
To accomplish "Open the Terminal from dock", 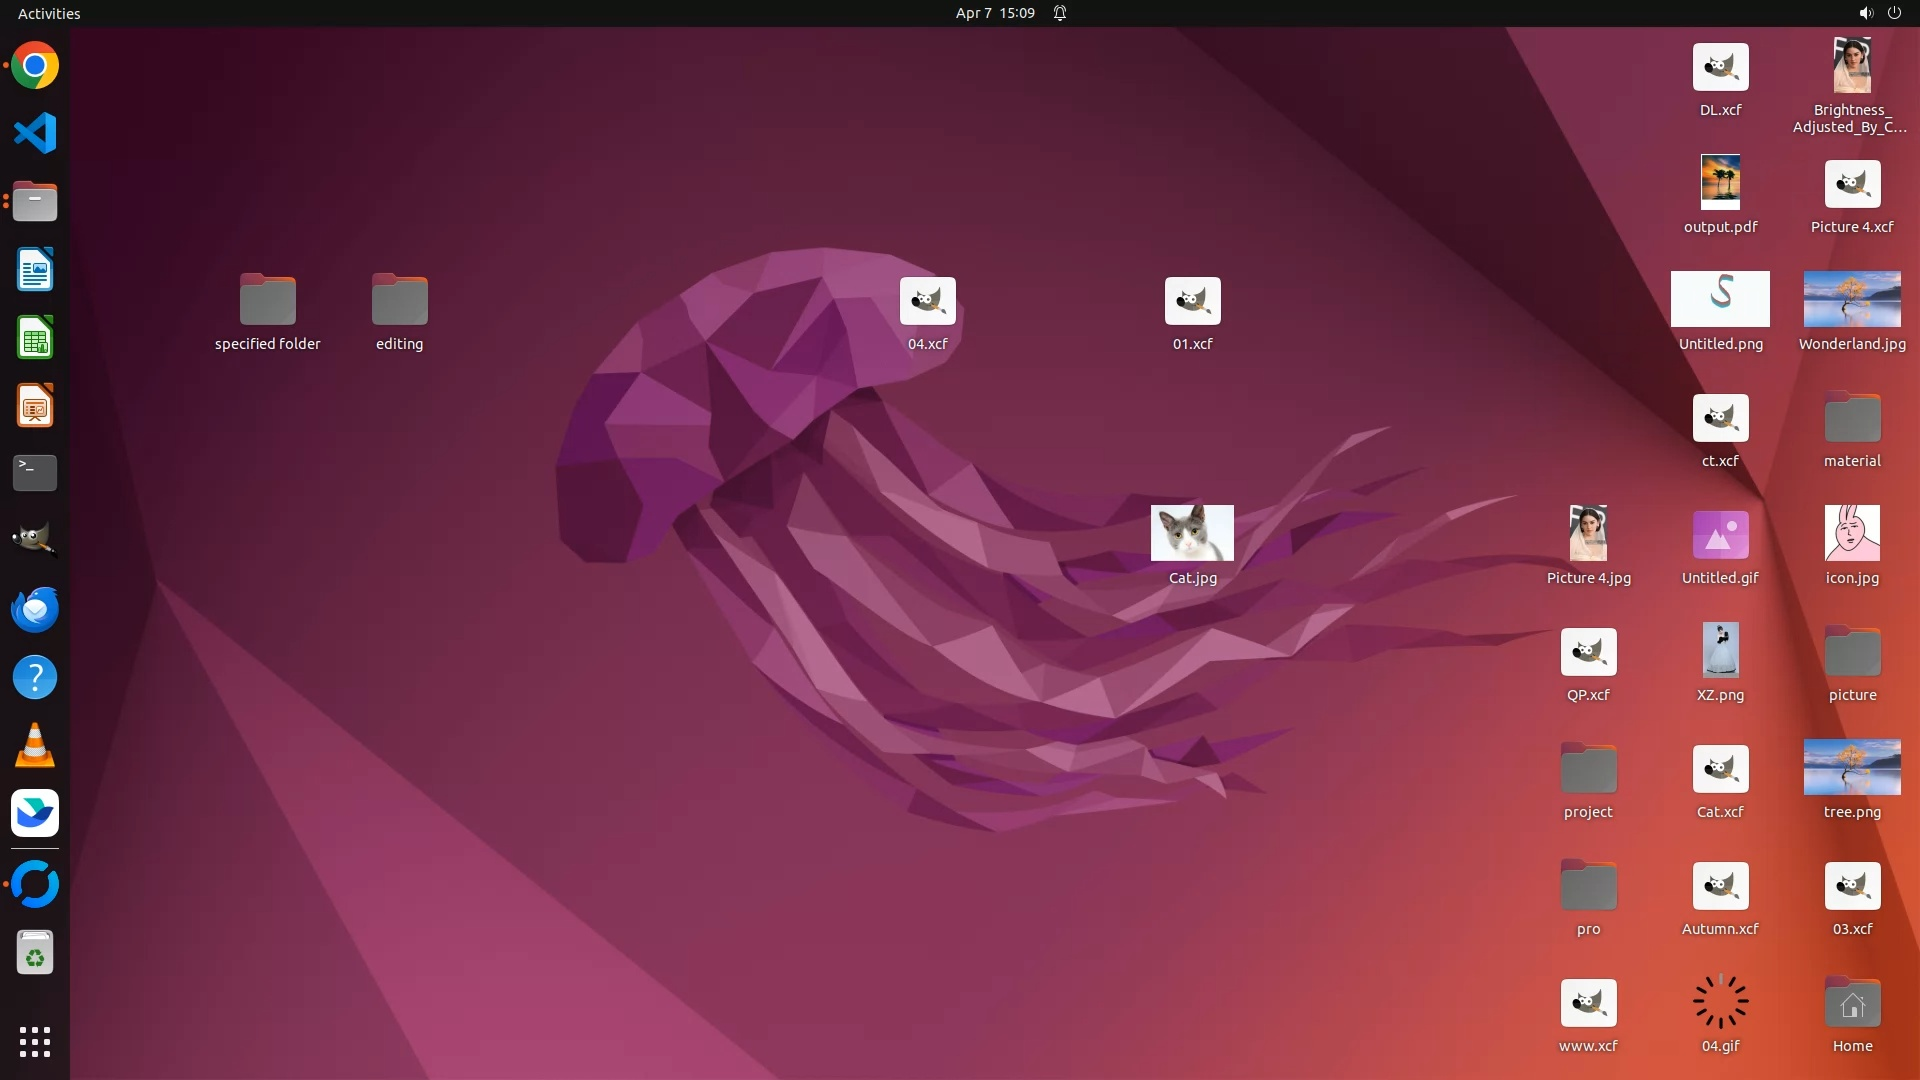I will [35, 473].
